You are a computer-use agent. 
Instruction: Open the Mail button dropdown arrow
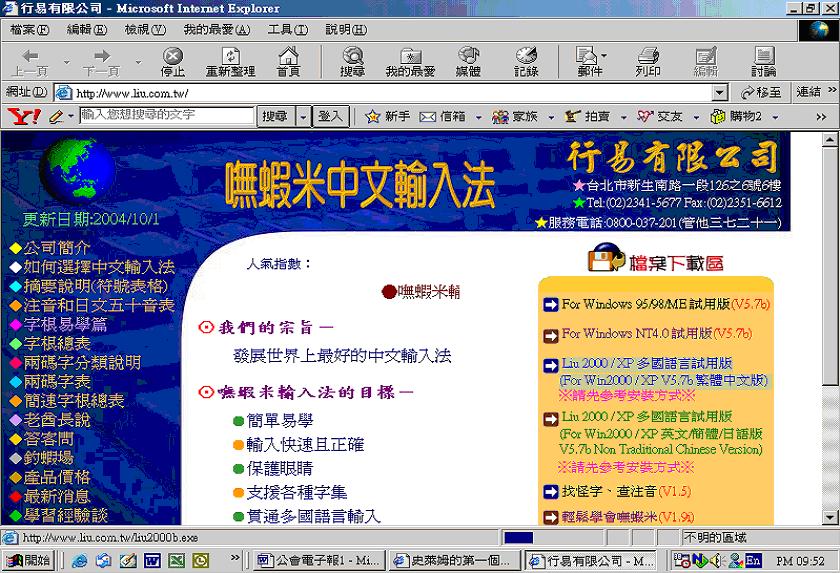click(x=604, y=56)
